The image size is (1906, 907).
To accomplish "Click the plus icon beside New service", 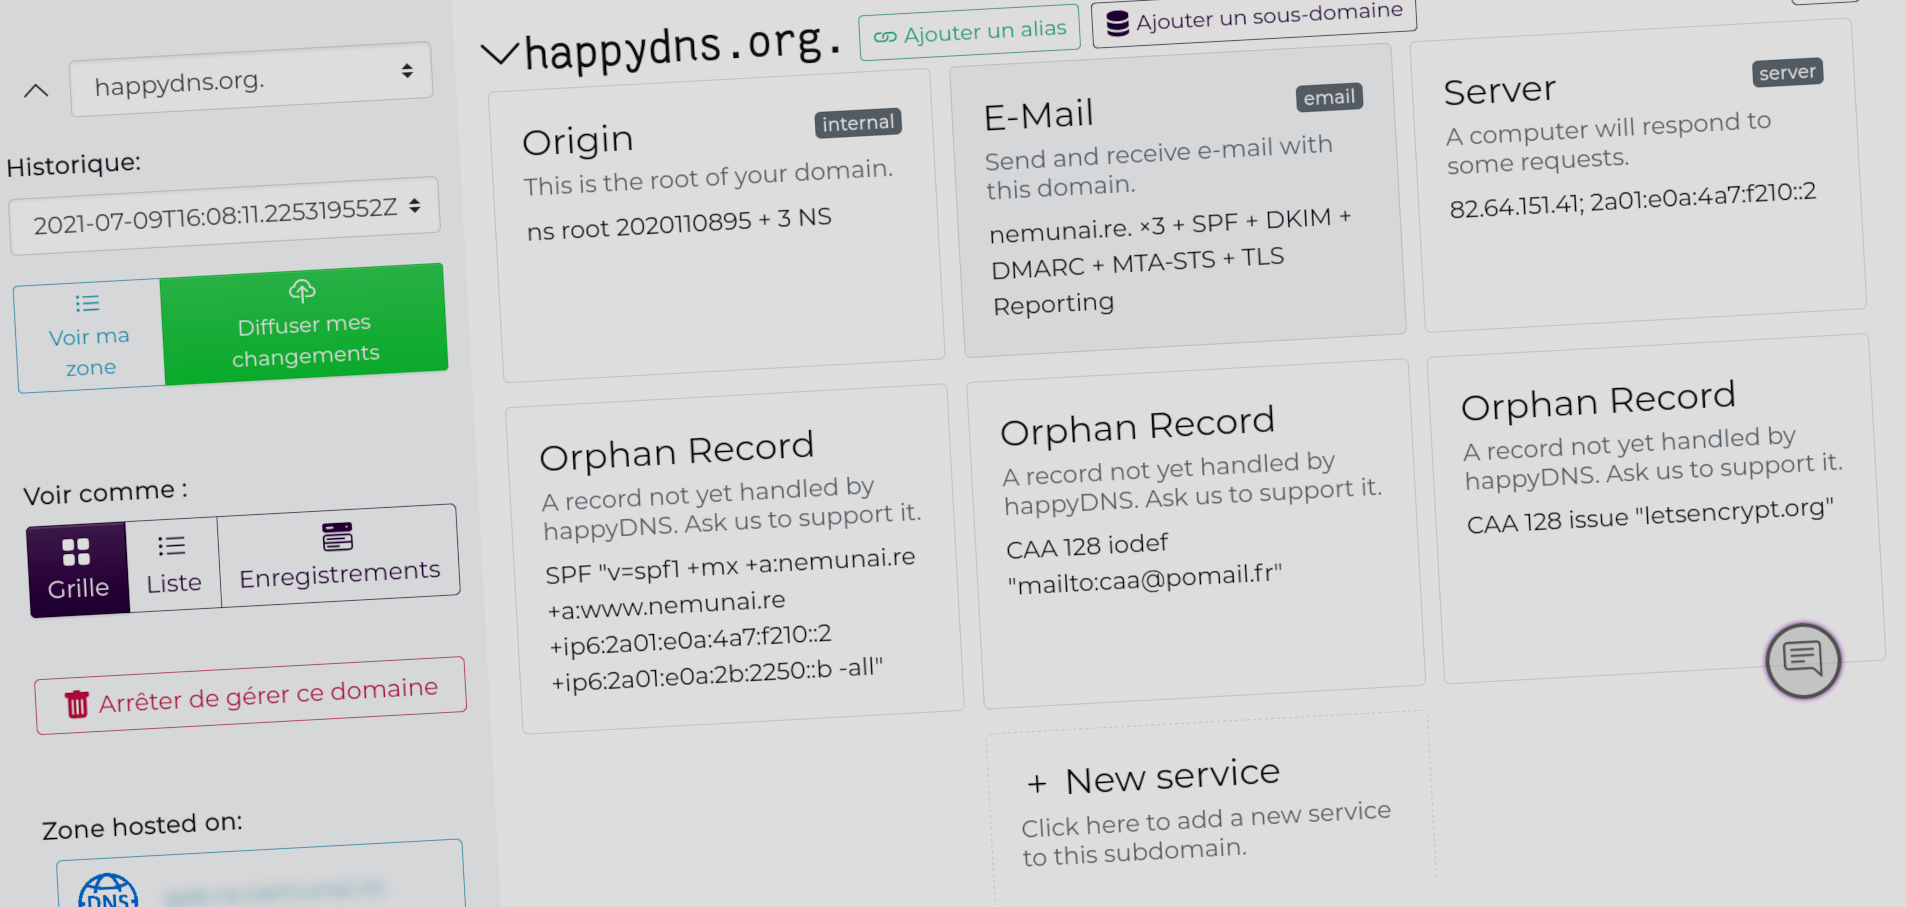I will point(1037,784).
